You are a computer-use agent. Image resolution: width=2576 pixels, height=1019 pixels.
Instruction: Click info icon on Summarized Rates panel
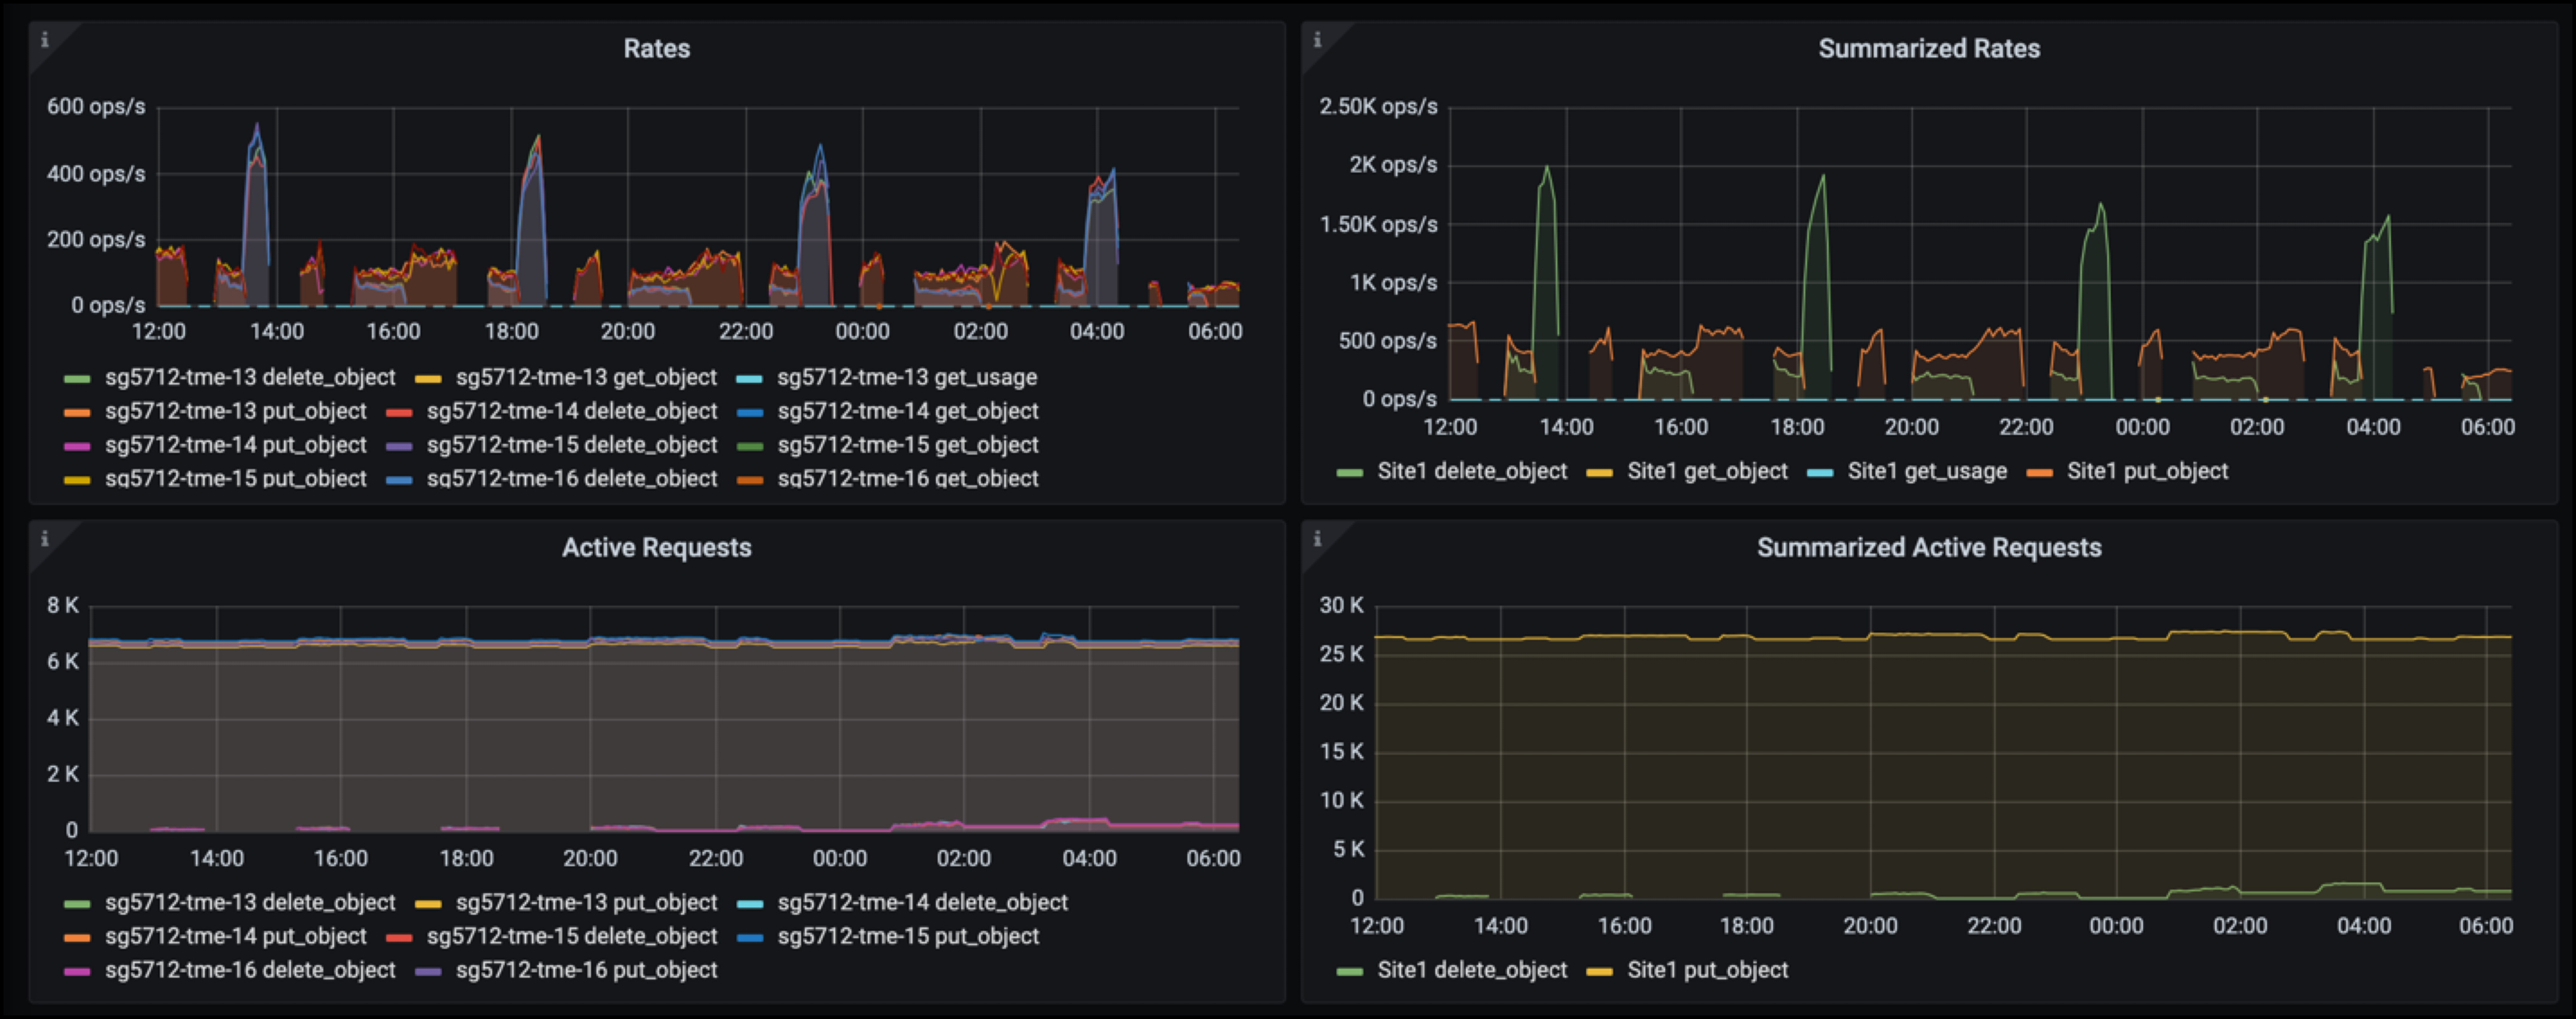pos(1317,40)
